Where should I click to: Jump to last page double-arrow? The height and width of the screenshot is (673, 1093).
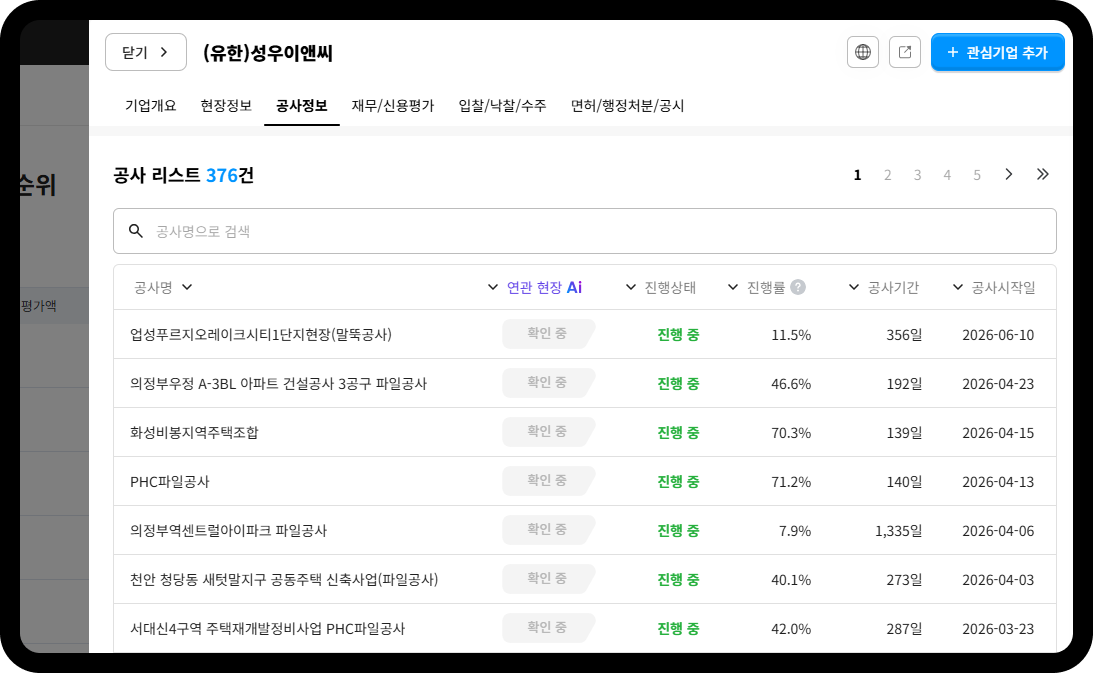(1043, 174)
